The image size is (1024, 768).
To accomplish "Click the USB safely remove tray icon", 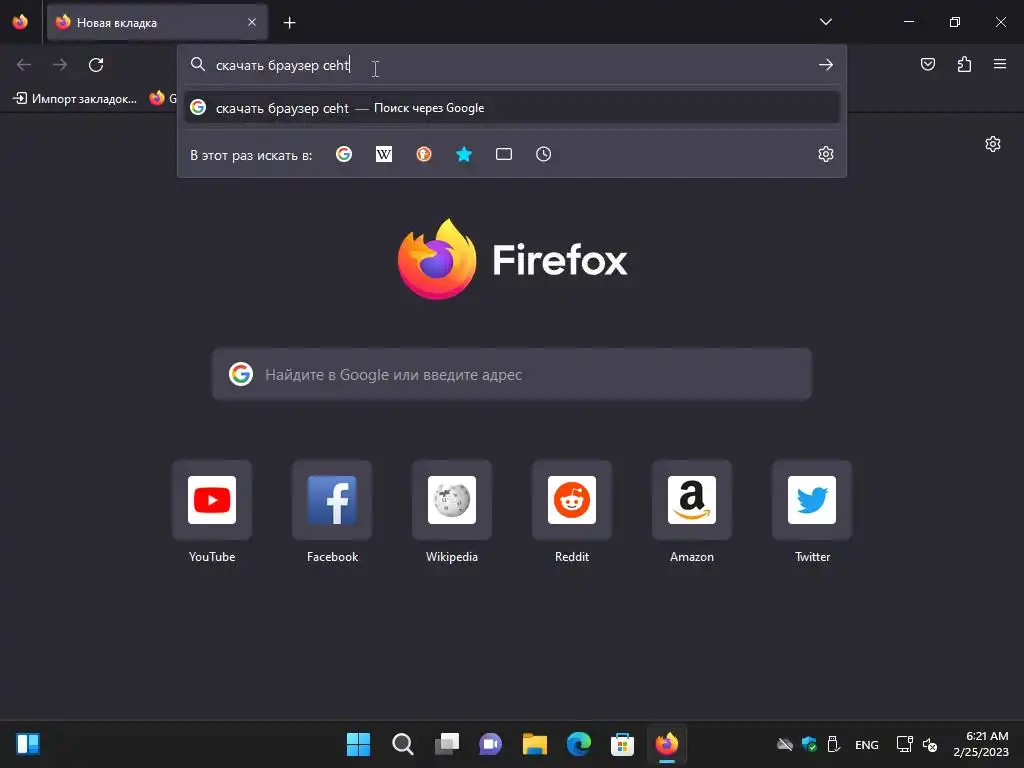I will [x=833, y=744].
